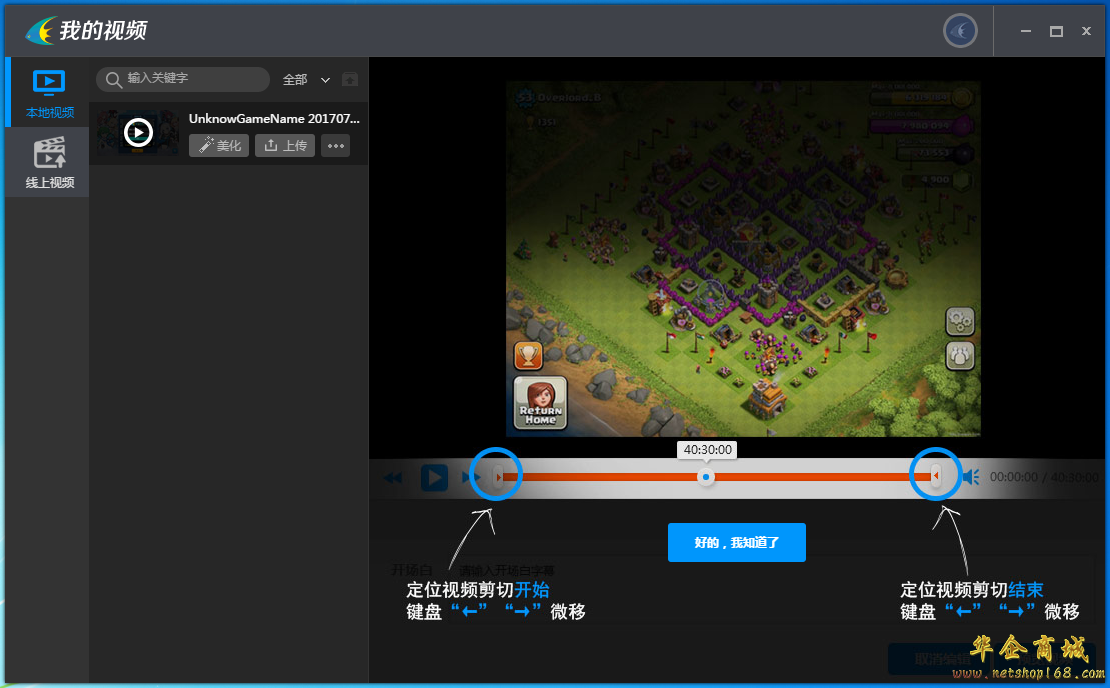Click the 上传 upload button
The height and width of the screenshot is (688, 1110).
(285, 146)
